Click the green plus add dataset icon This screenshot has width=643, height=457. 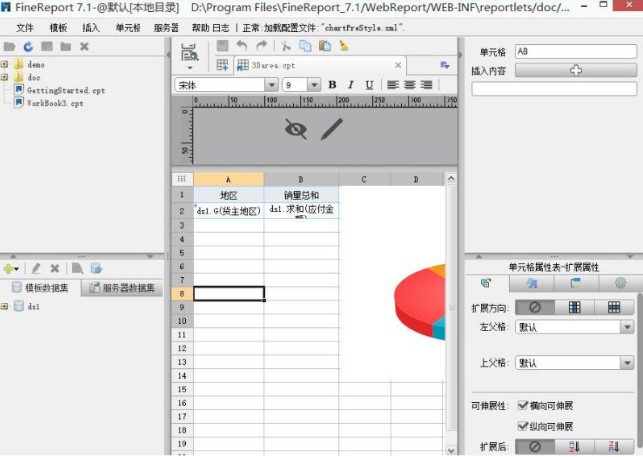pyautogui.click(x=8, y=269)
